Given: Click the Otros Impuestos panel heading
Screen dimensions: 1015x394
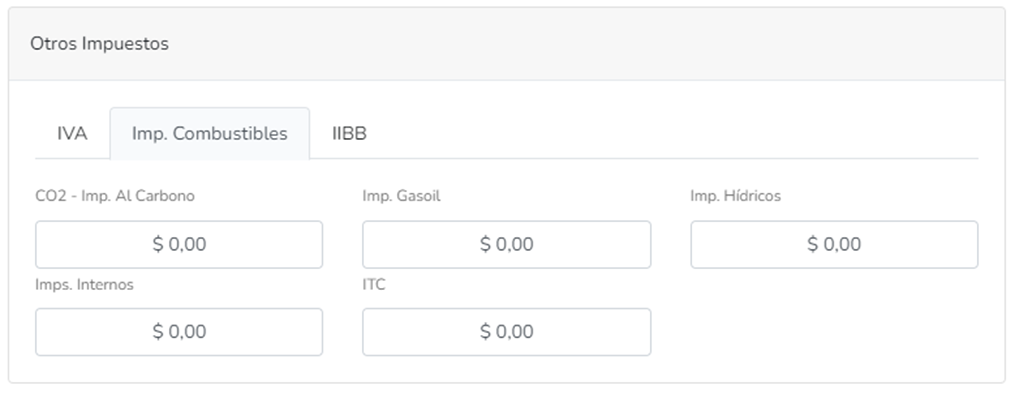Looking at the screenshot, I should point(100,44).
